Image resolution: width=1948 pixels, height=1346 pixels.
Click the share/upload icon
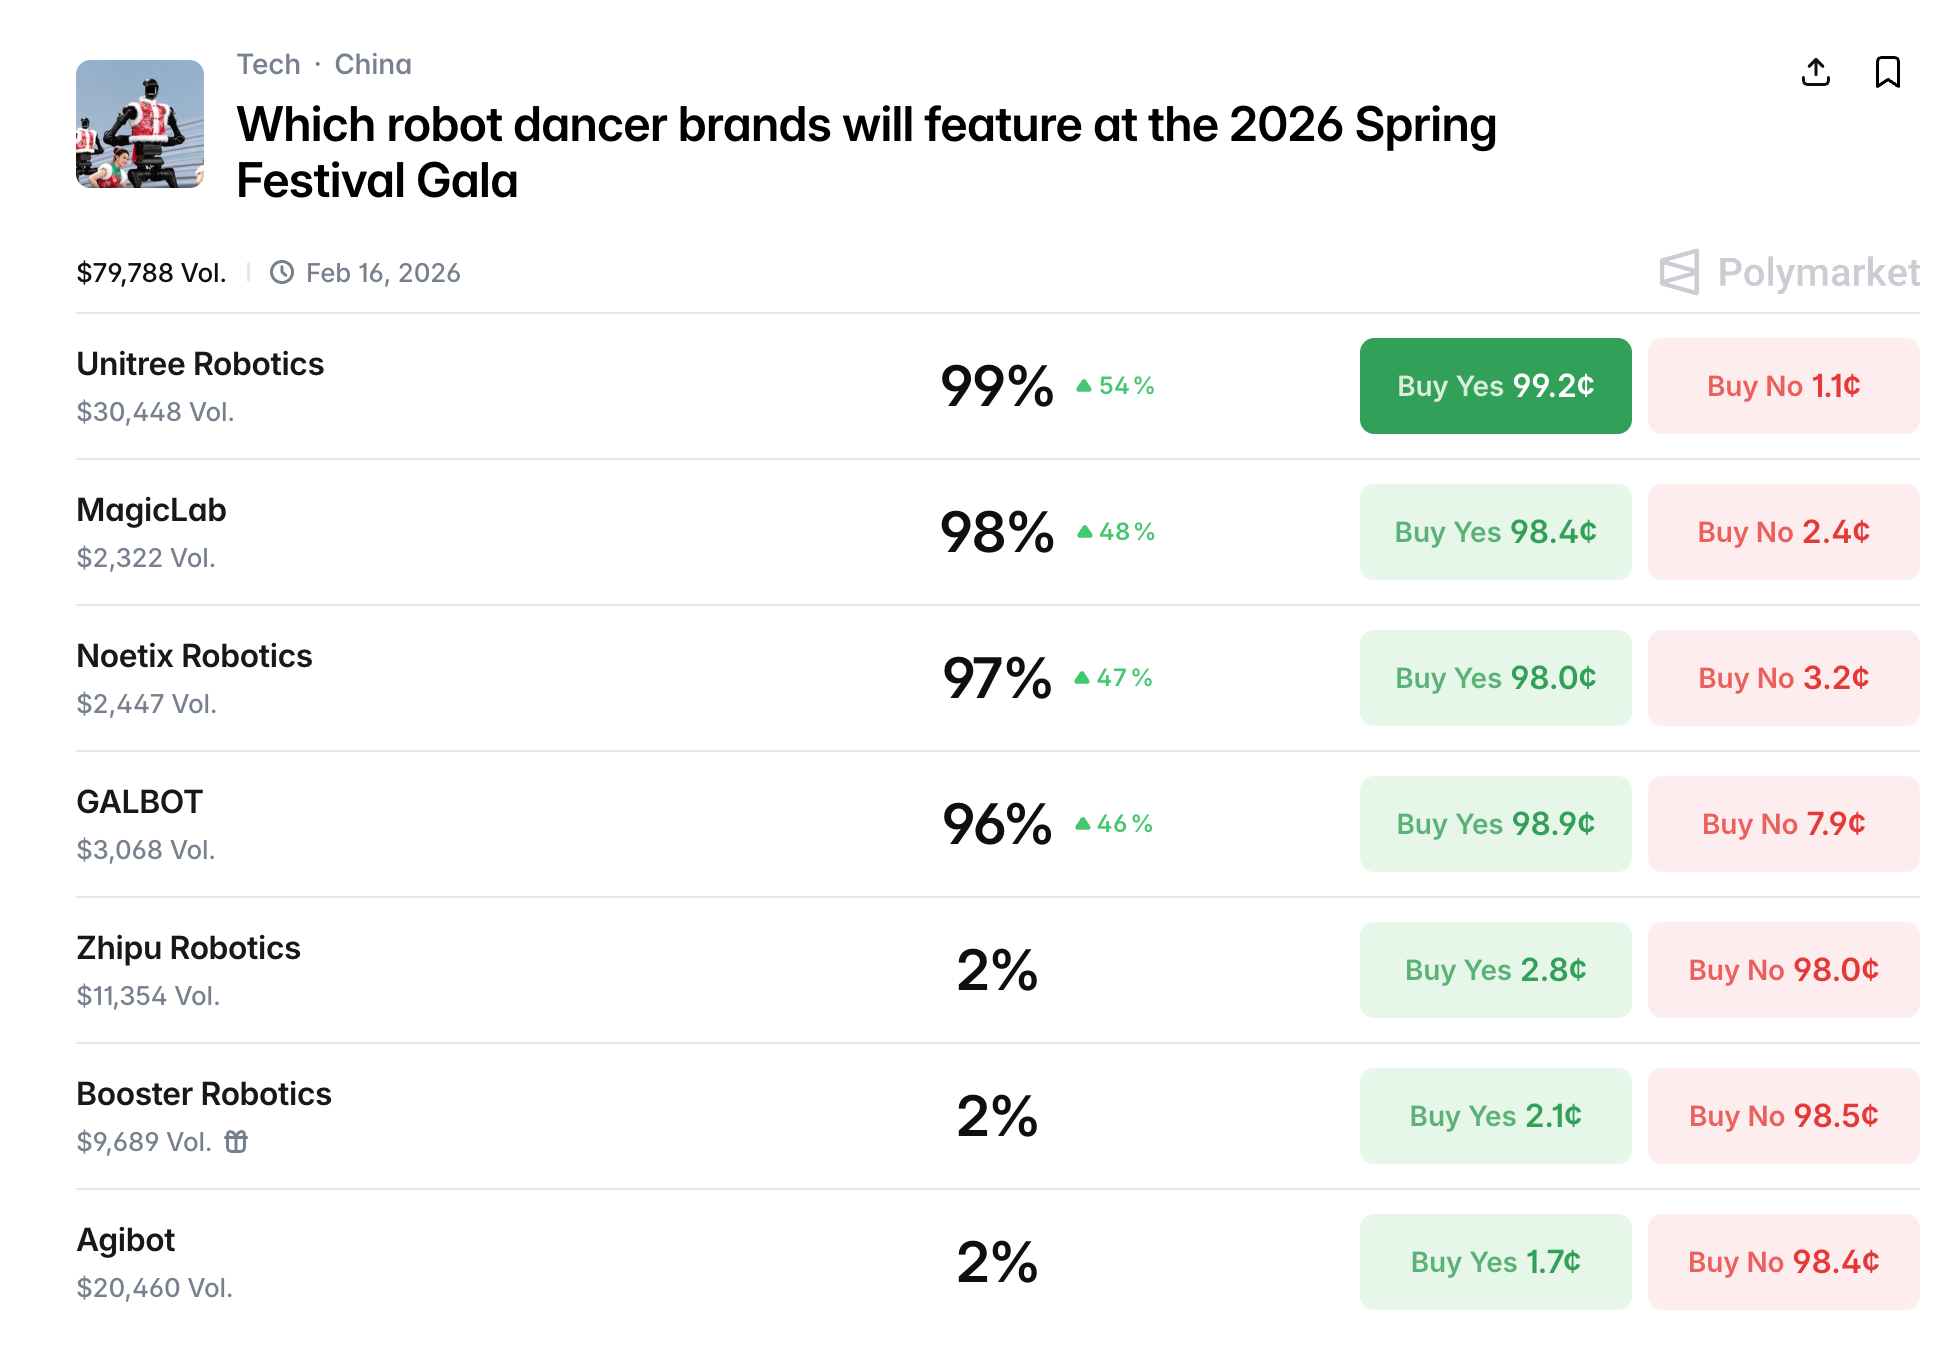coord(1816,72)
